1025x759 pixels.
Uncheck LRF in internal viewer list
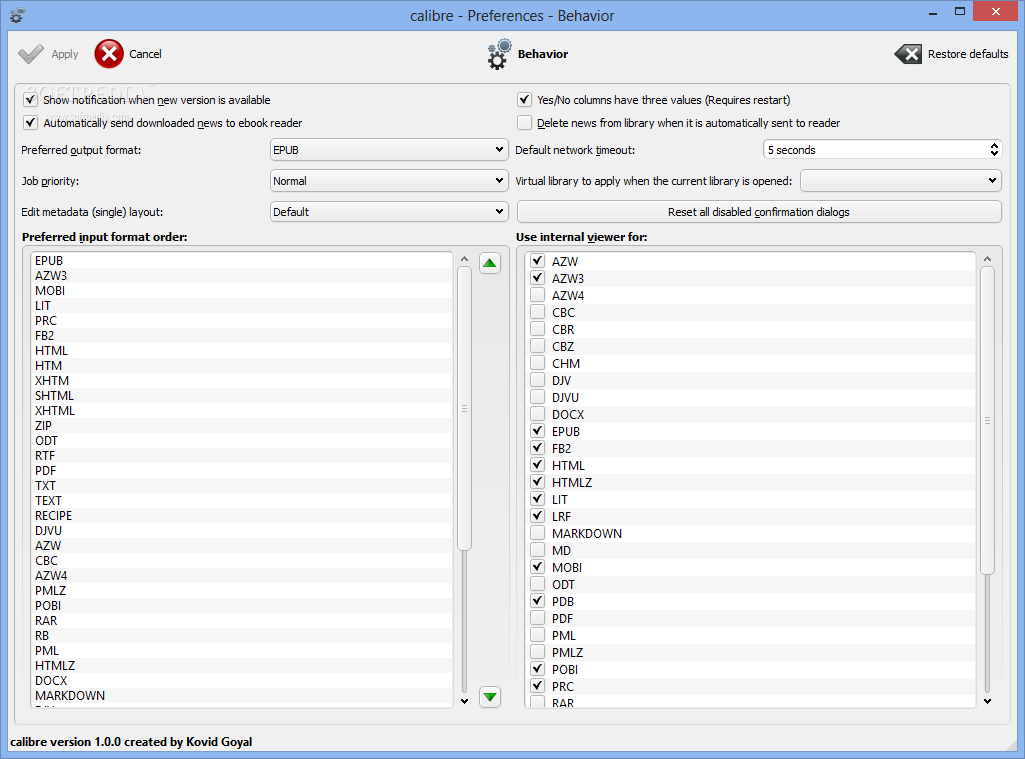[x=537, y=516]
